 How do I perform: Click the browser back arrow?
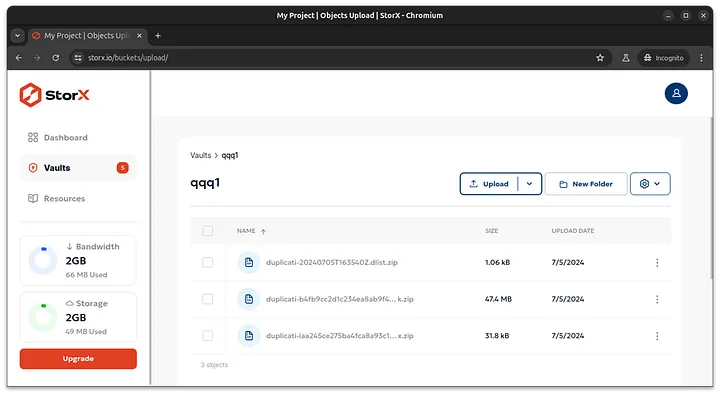point(18,58)
